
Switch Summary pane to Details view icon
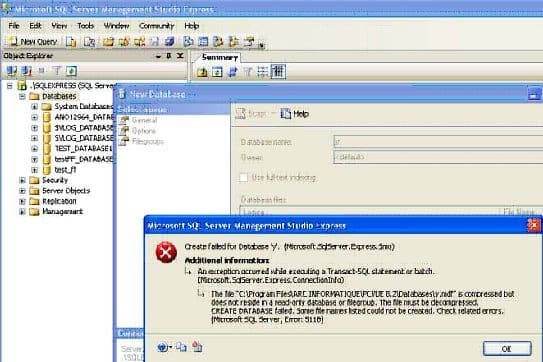pyautogui.click(x=278, y=72)
